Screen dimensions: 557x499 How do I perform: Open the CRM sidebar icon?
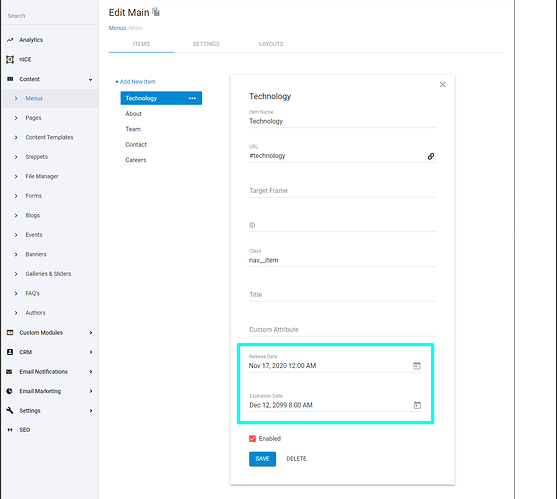(10, 352)
